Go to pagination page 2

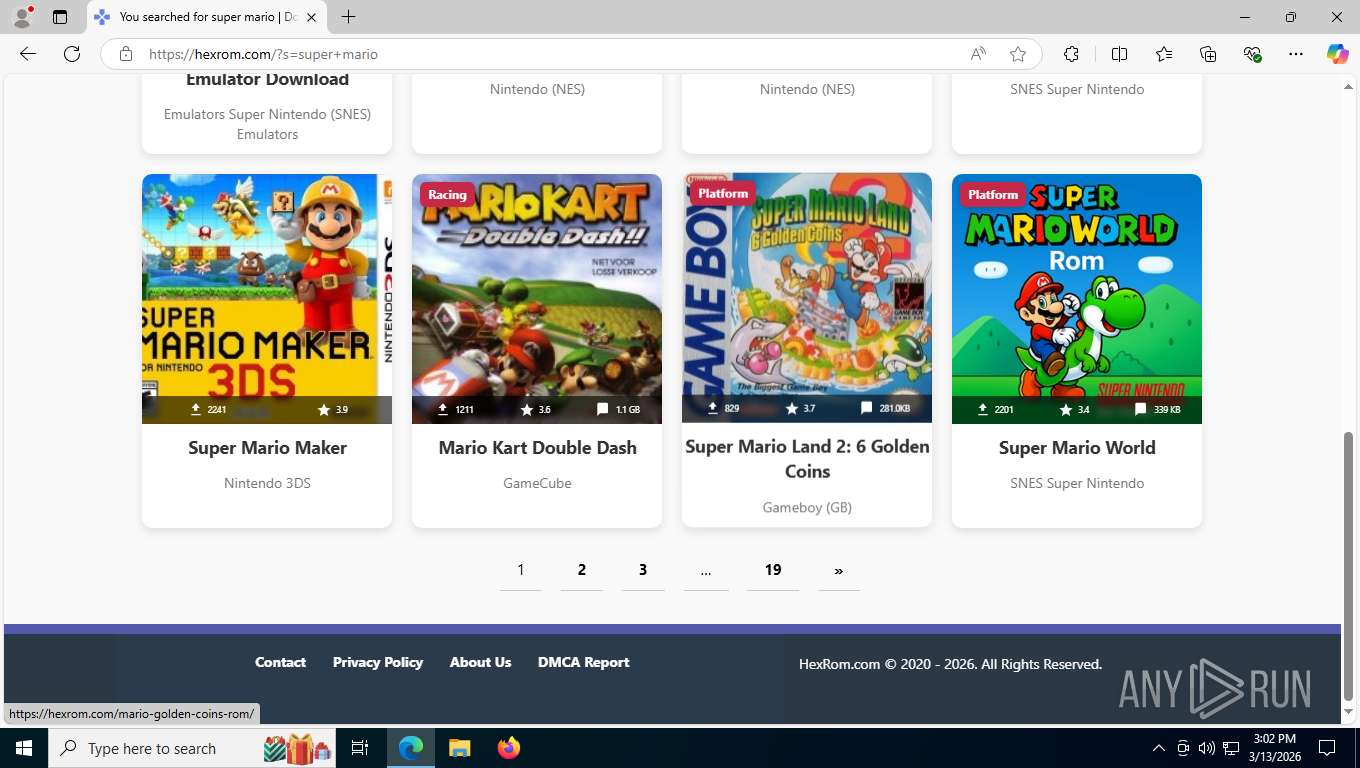click(582, 570)
